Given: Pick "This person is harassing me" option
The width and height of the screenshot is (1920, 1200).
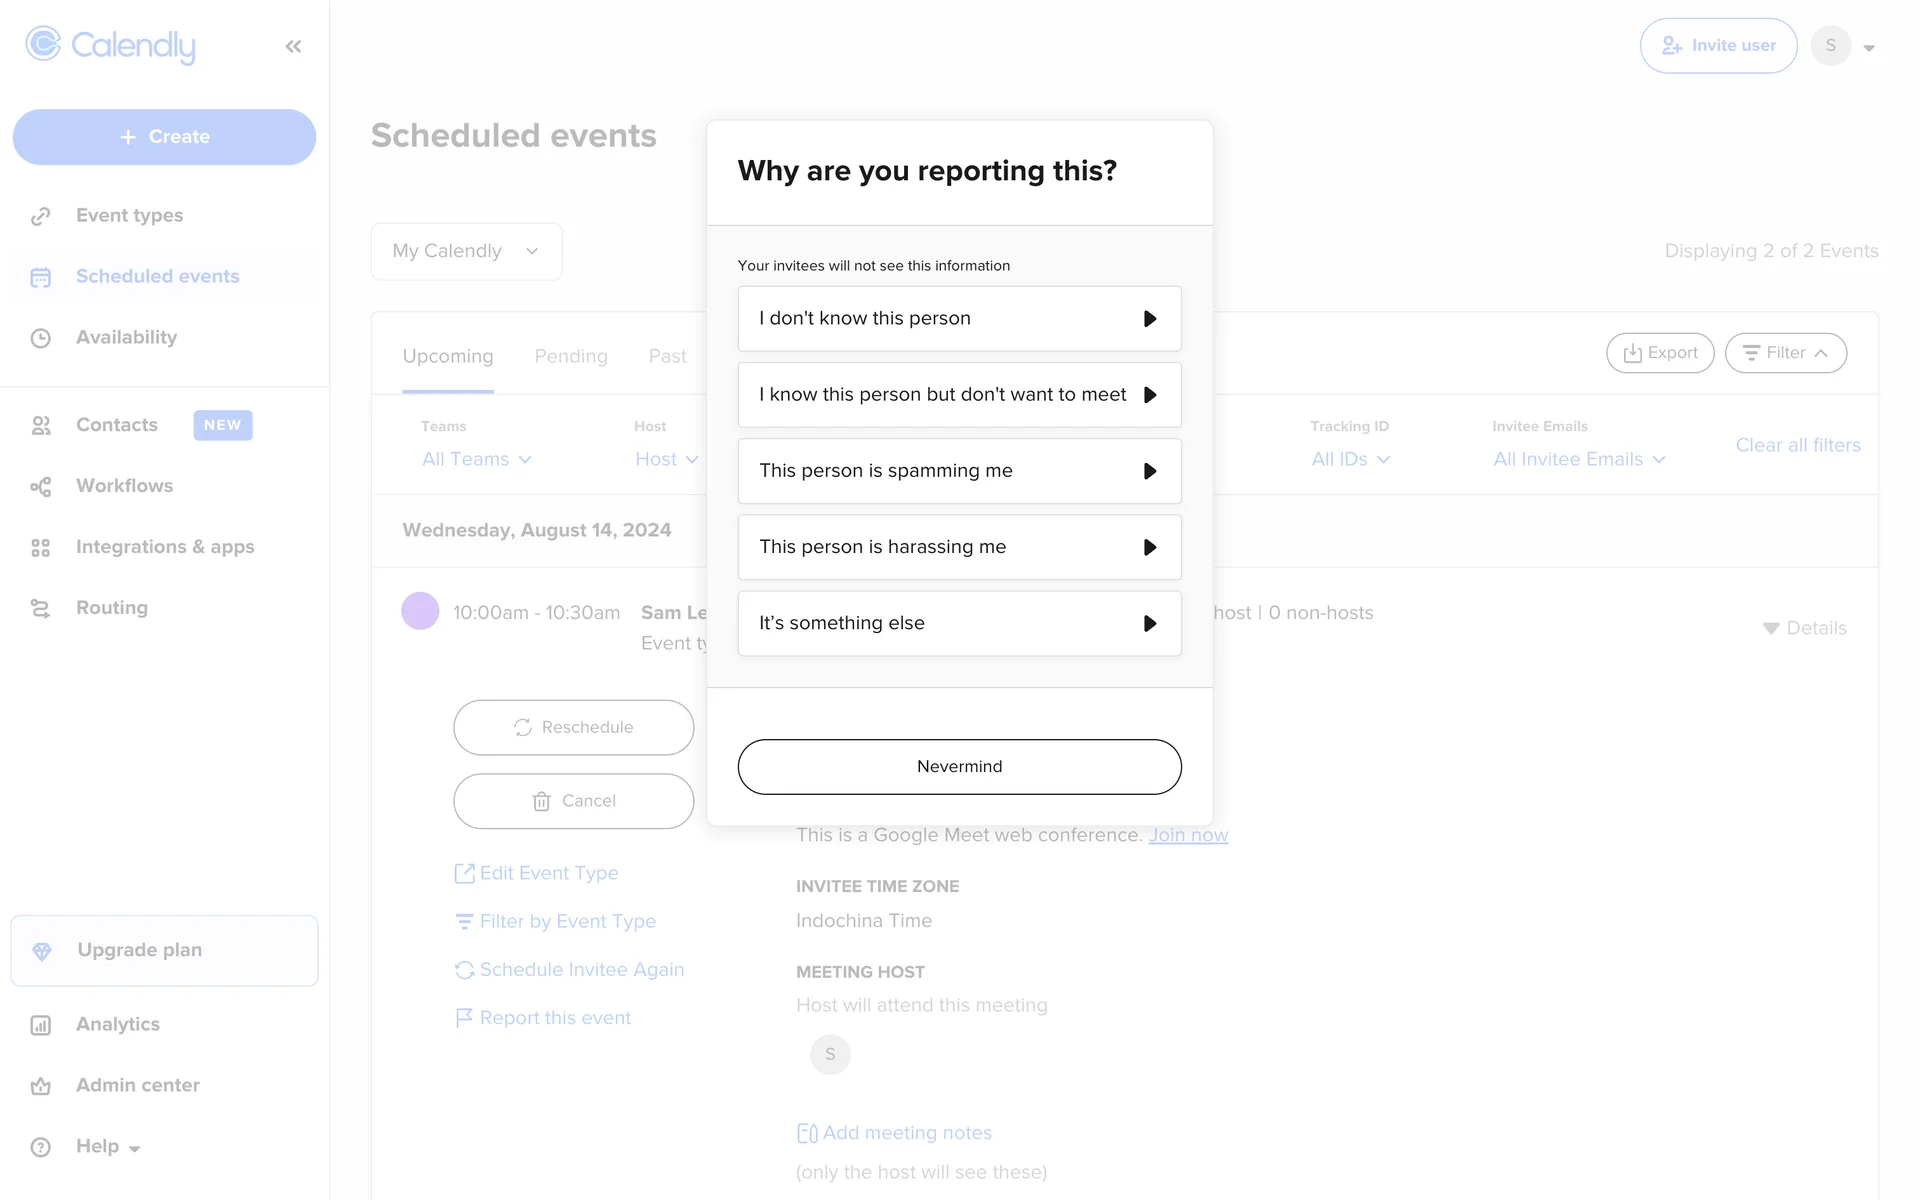Looking at the screenshot, I should 959,547.
